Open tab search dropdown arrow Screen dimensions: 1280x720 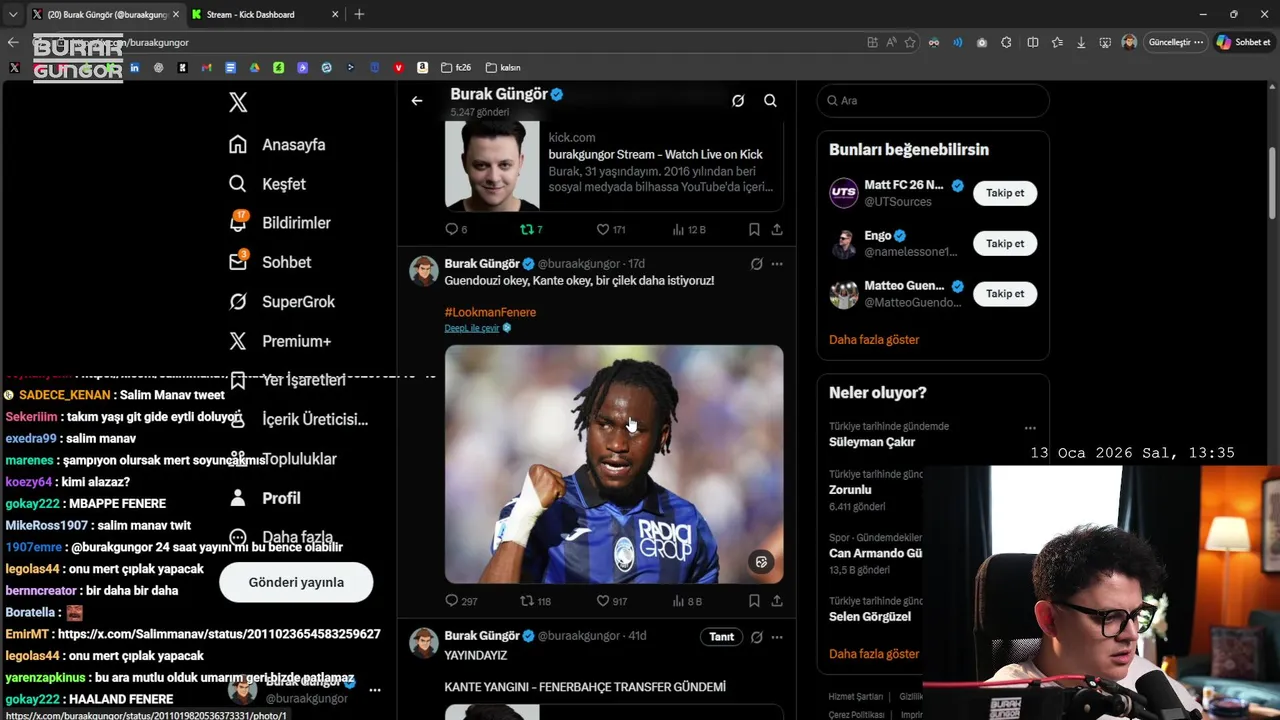(12, 14)
